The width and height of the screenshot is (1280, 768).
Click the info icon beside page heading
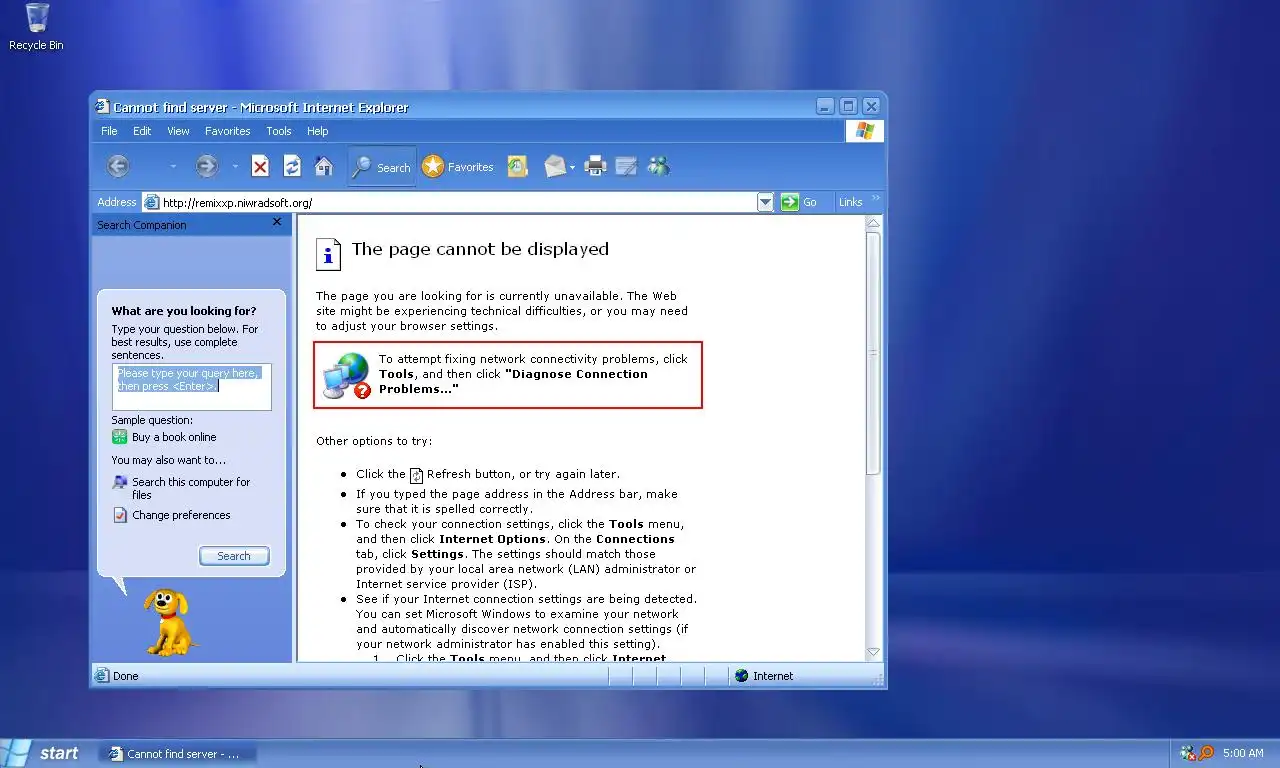coord(328,254)
